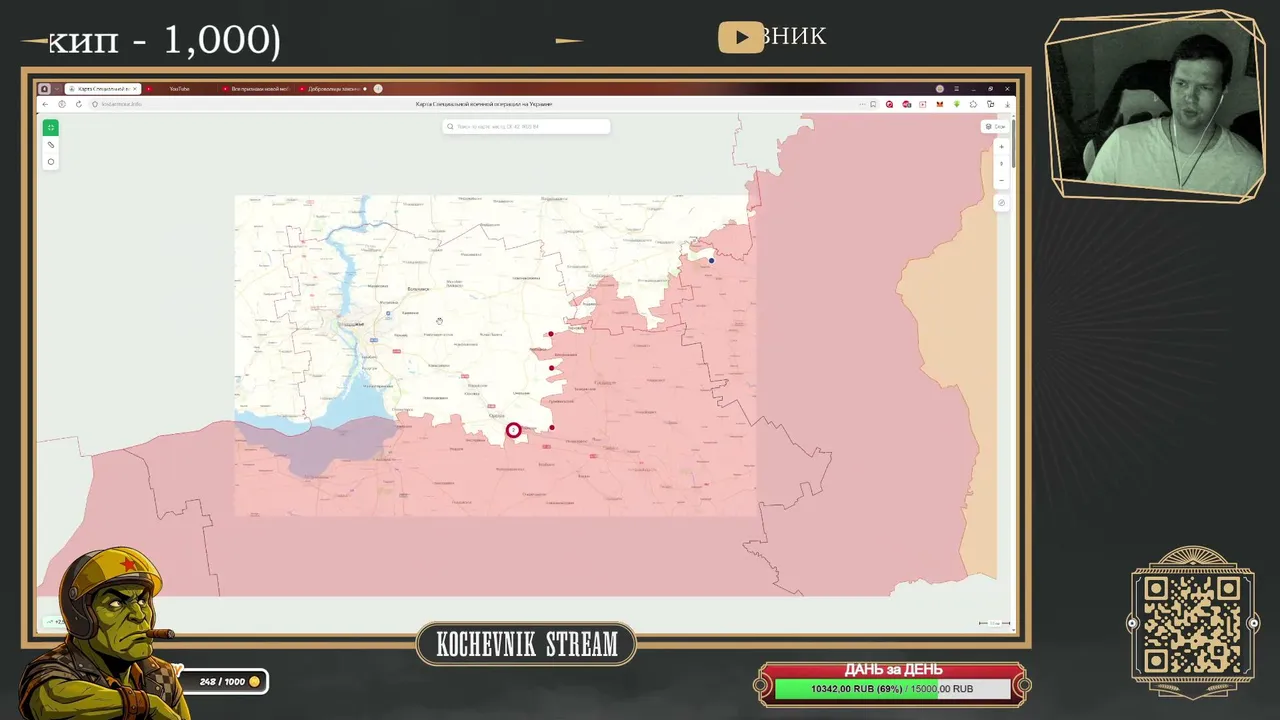This screenshot has height=720, width=1280.
Task: Click the red video extension icon
Action: (924, 104)
